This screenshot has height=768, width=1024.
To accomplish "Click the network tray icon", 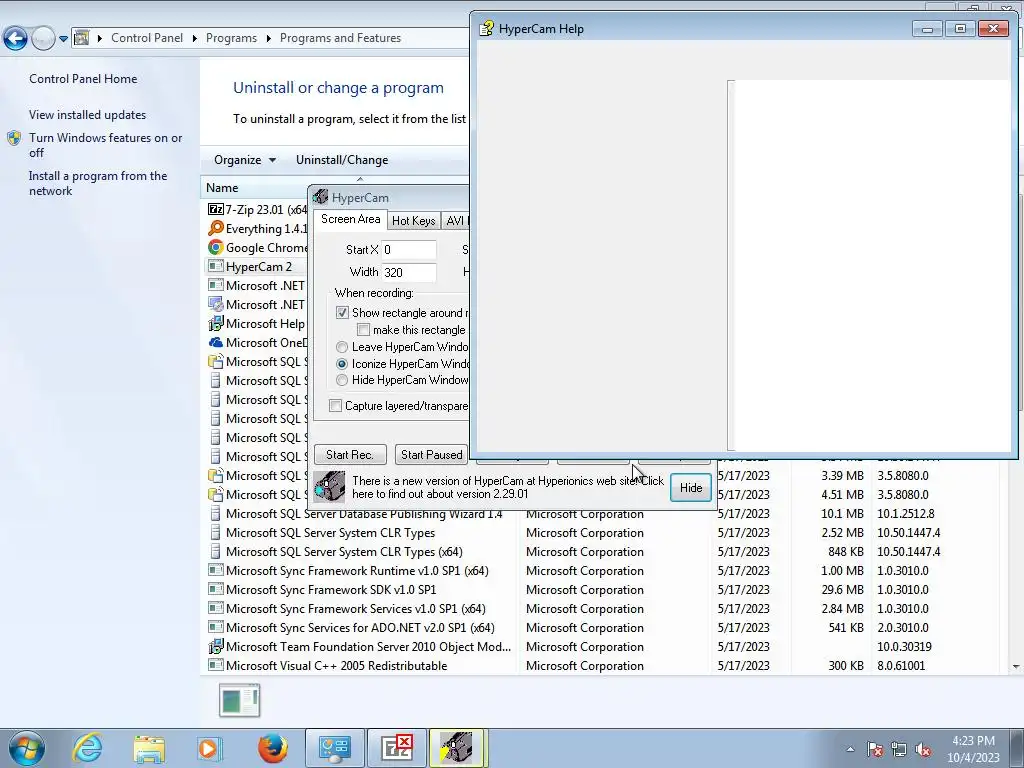I will (x=899, y=749).
